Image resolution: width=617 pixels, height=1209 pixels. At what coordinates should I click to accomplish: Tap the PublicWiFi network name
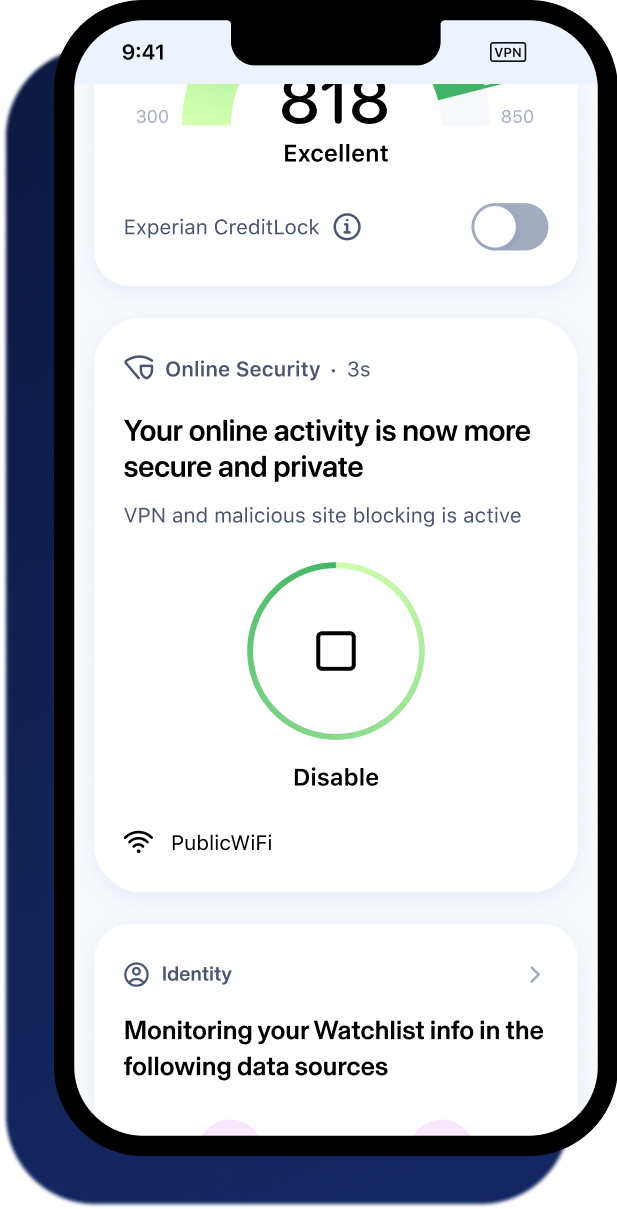222,842
